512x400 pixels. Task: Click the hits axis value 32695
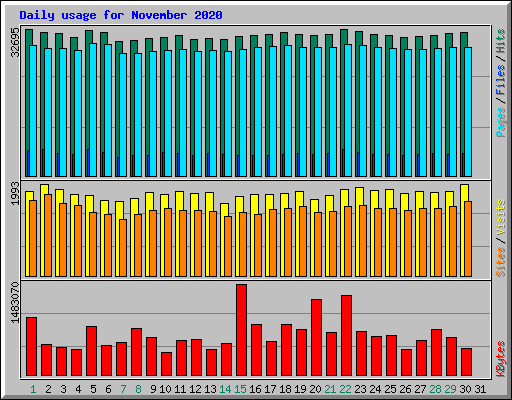click(15, 42)
